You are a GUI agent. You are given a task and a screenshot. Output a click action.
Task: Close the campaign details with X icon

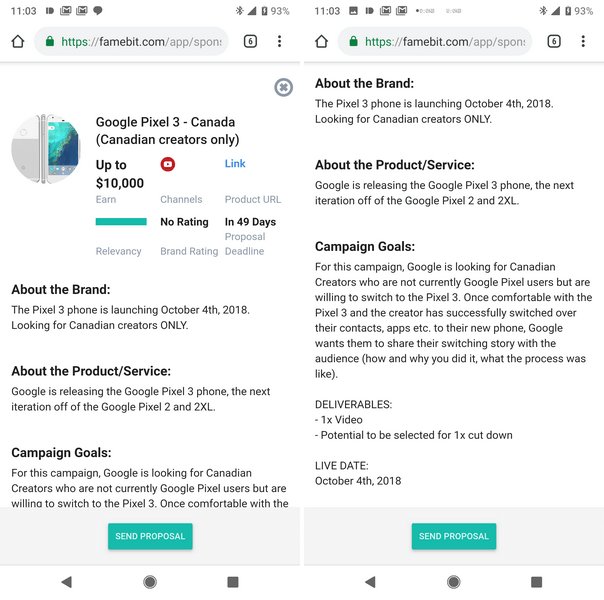(x=283, y=88)
